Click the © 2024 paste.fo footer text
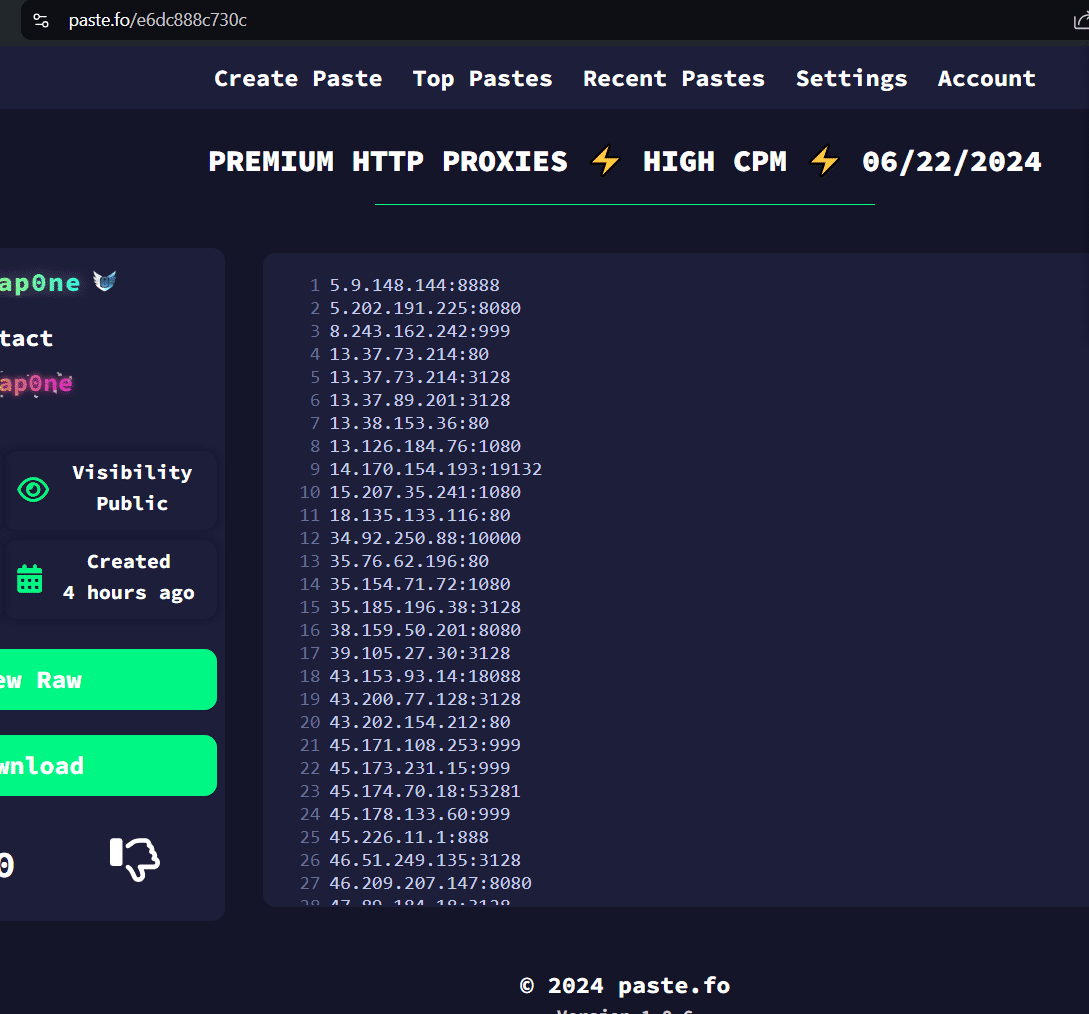Screen dimensions: 1089x1014 [x=625, y=986]
